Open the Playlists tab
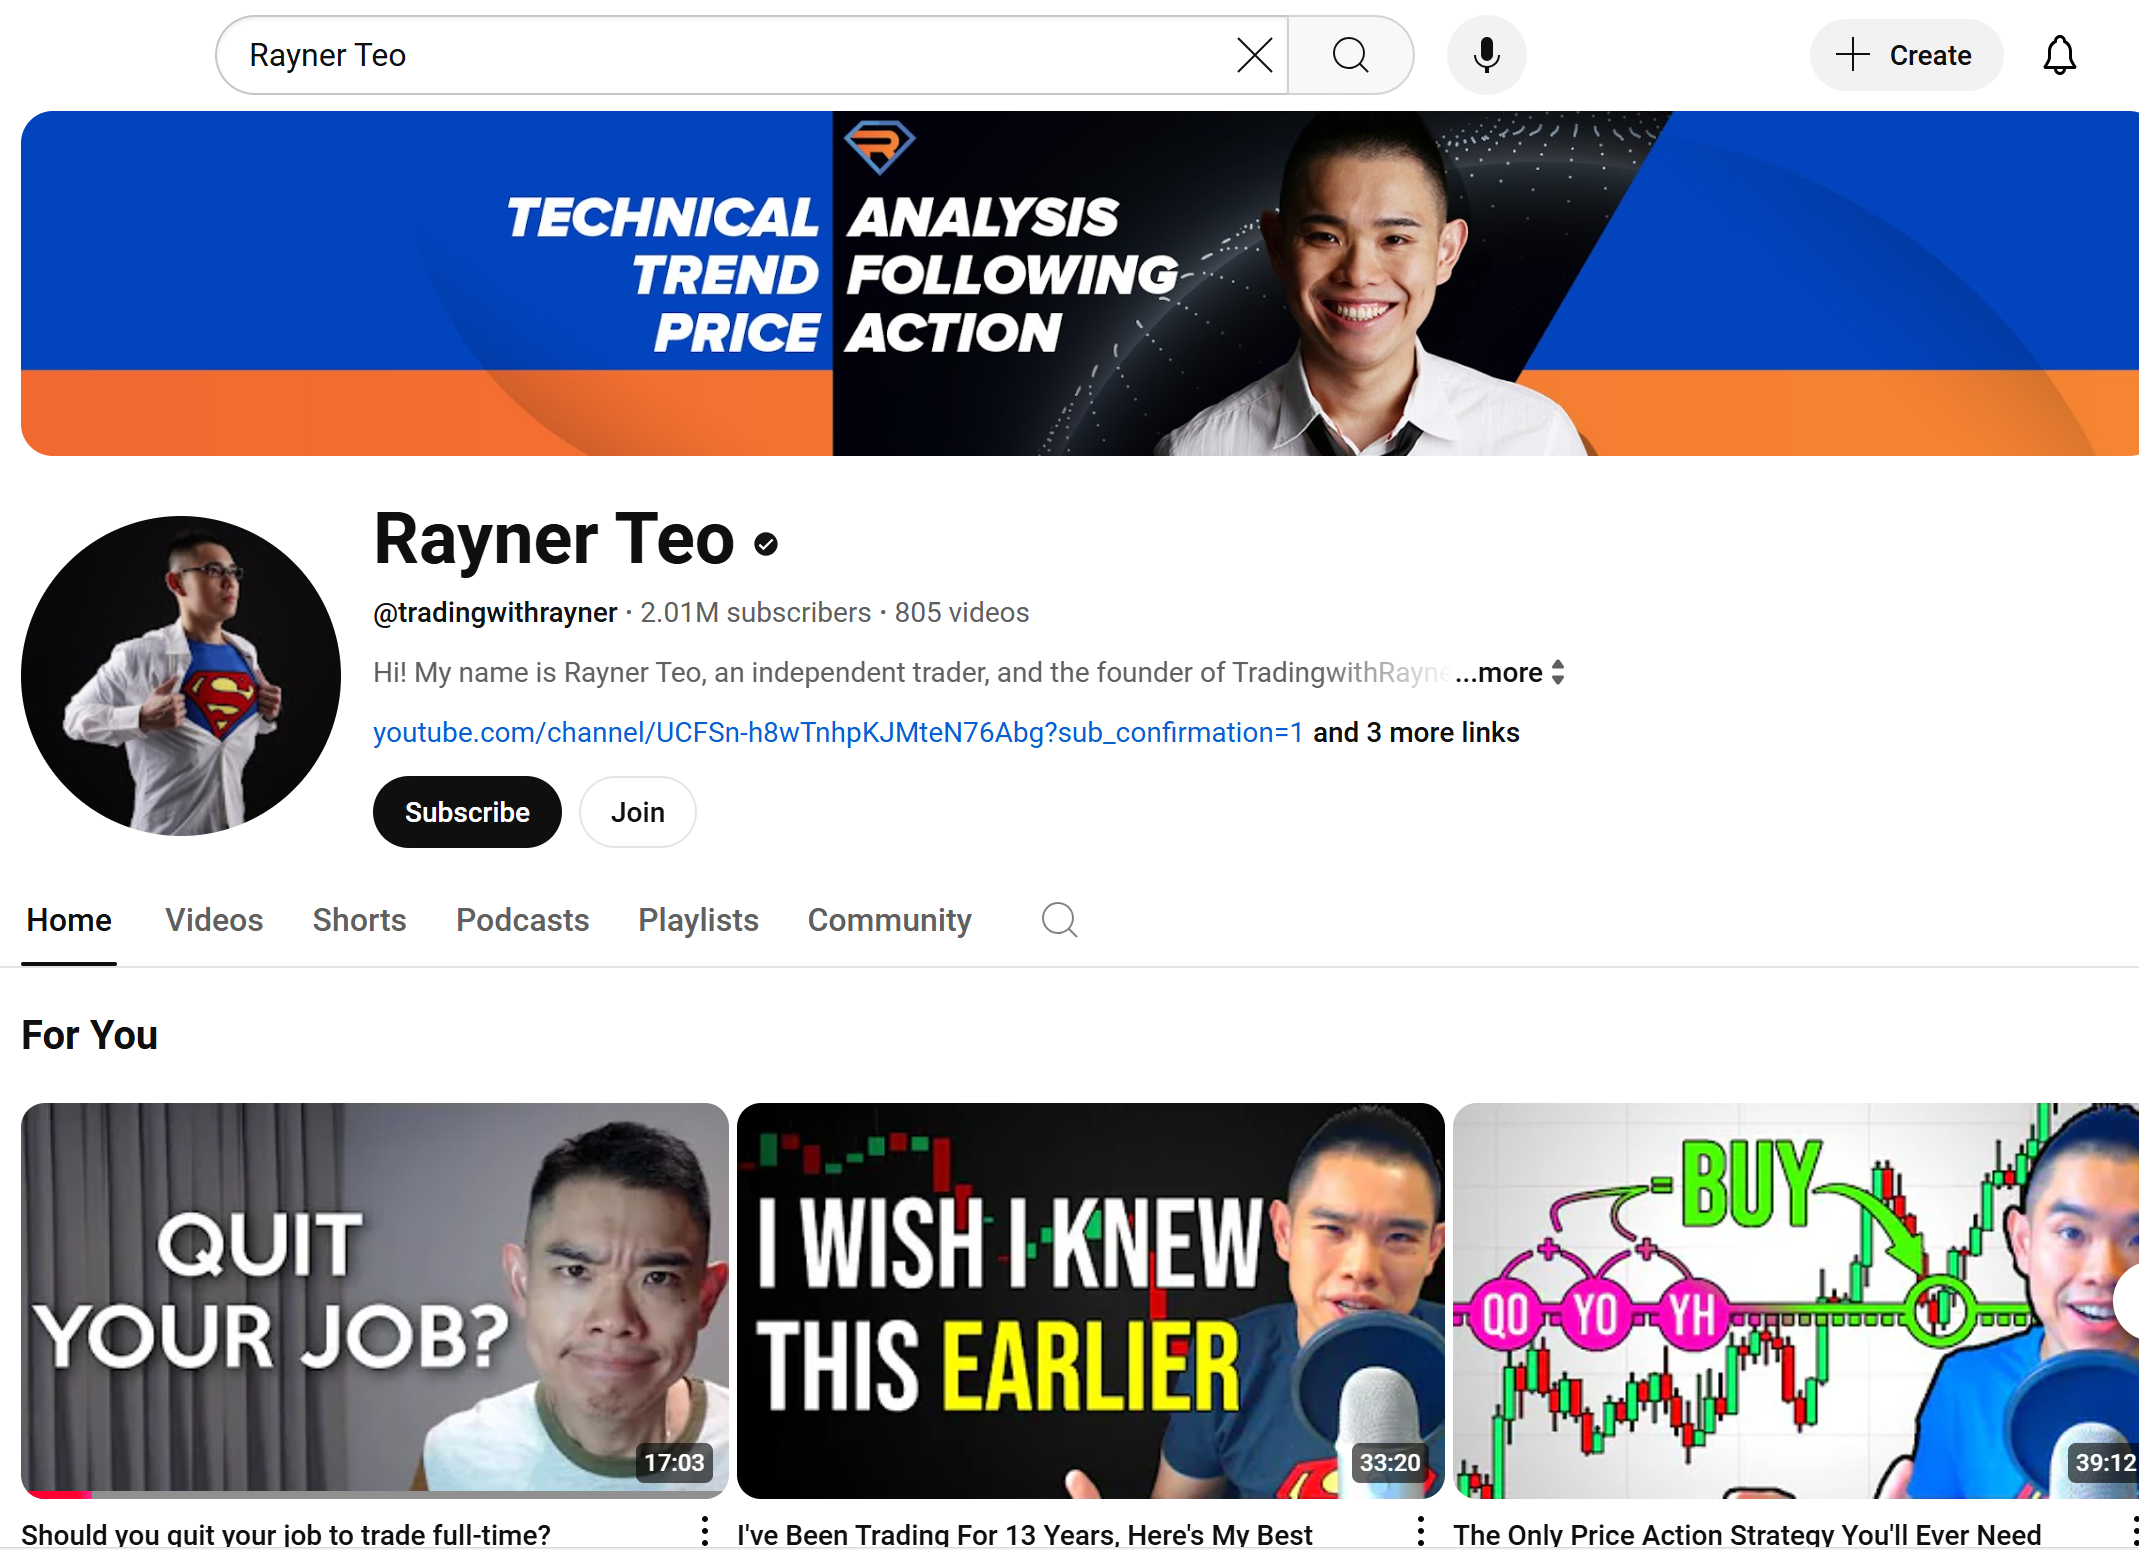The height and width of the screenshot is (1550, 2139). coord(698,920)
